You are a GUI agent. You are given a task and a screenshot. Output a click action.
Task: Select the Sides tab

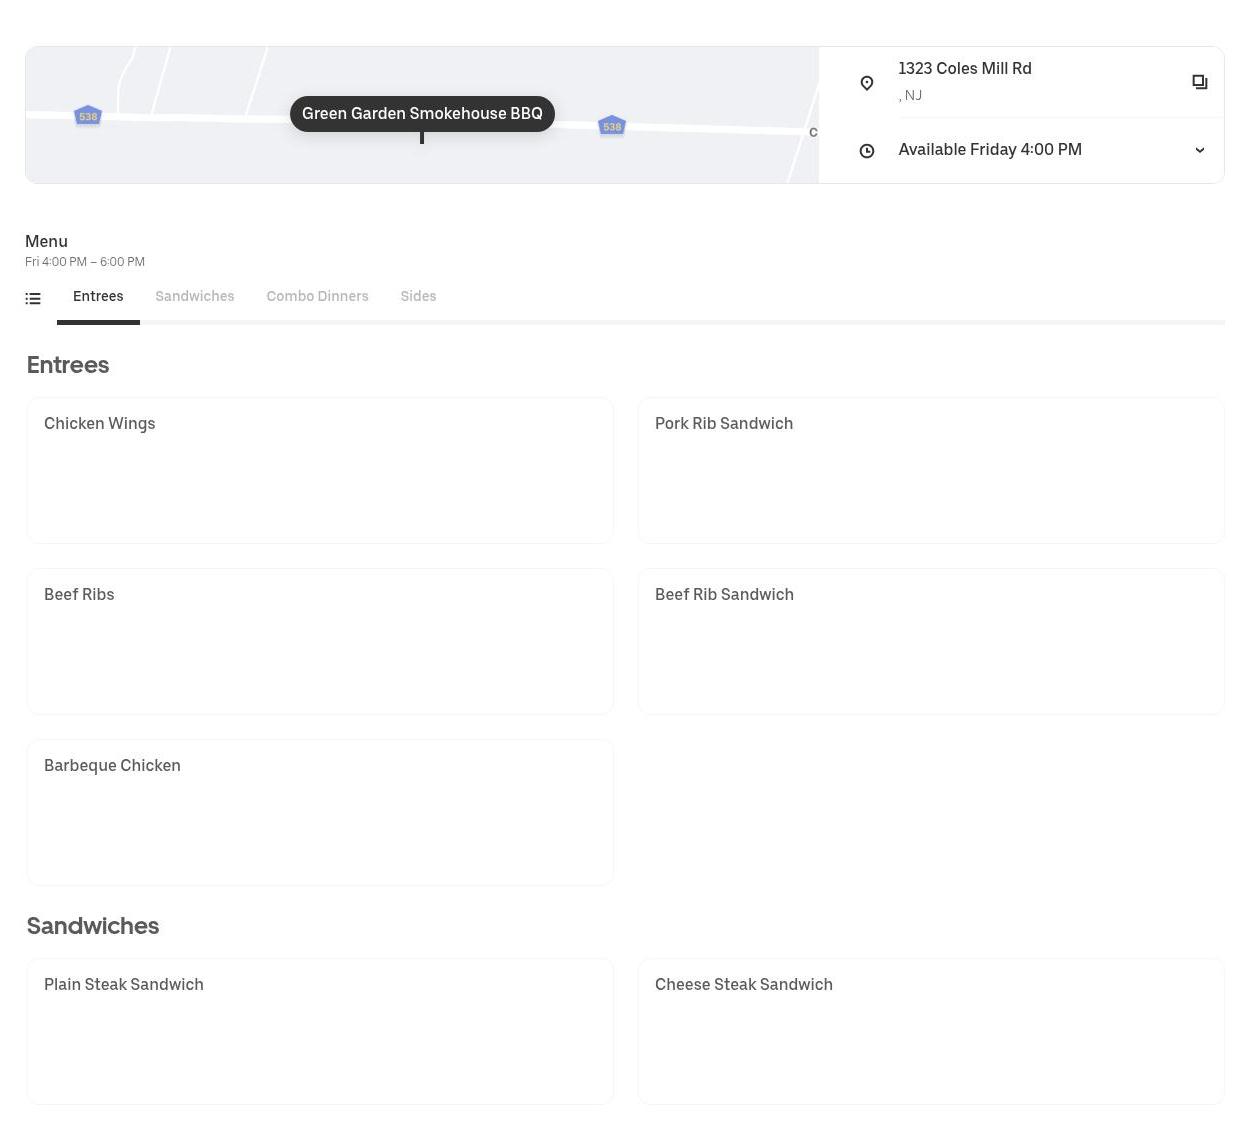click(418, 297)
